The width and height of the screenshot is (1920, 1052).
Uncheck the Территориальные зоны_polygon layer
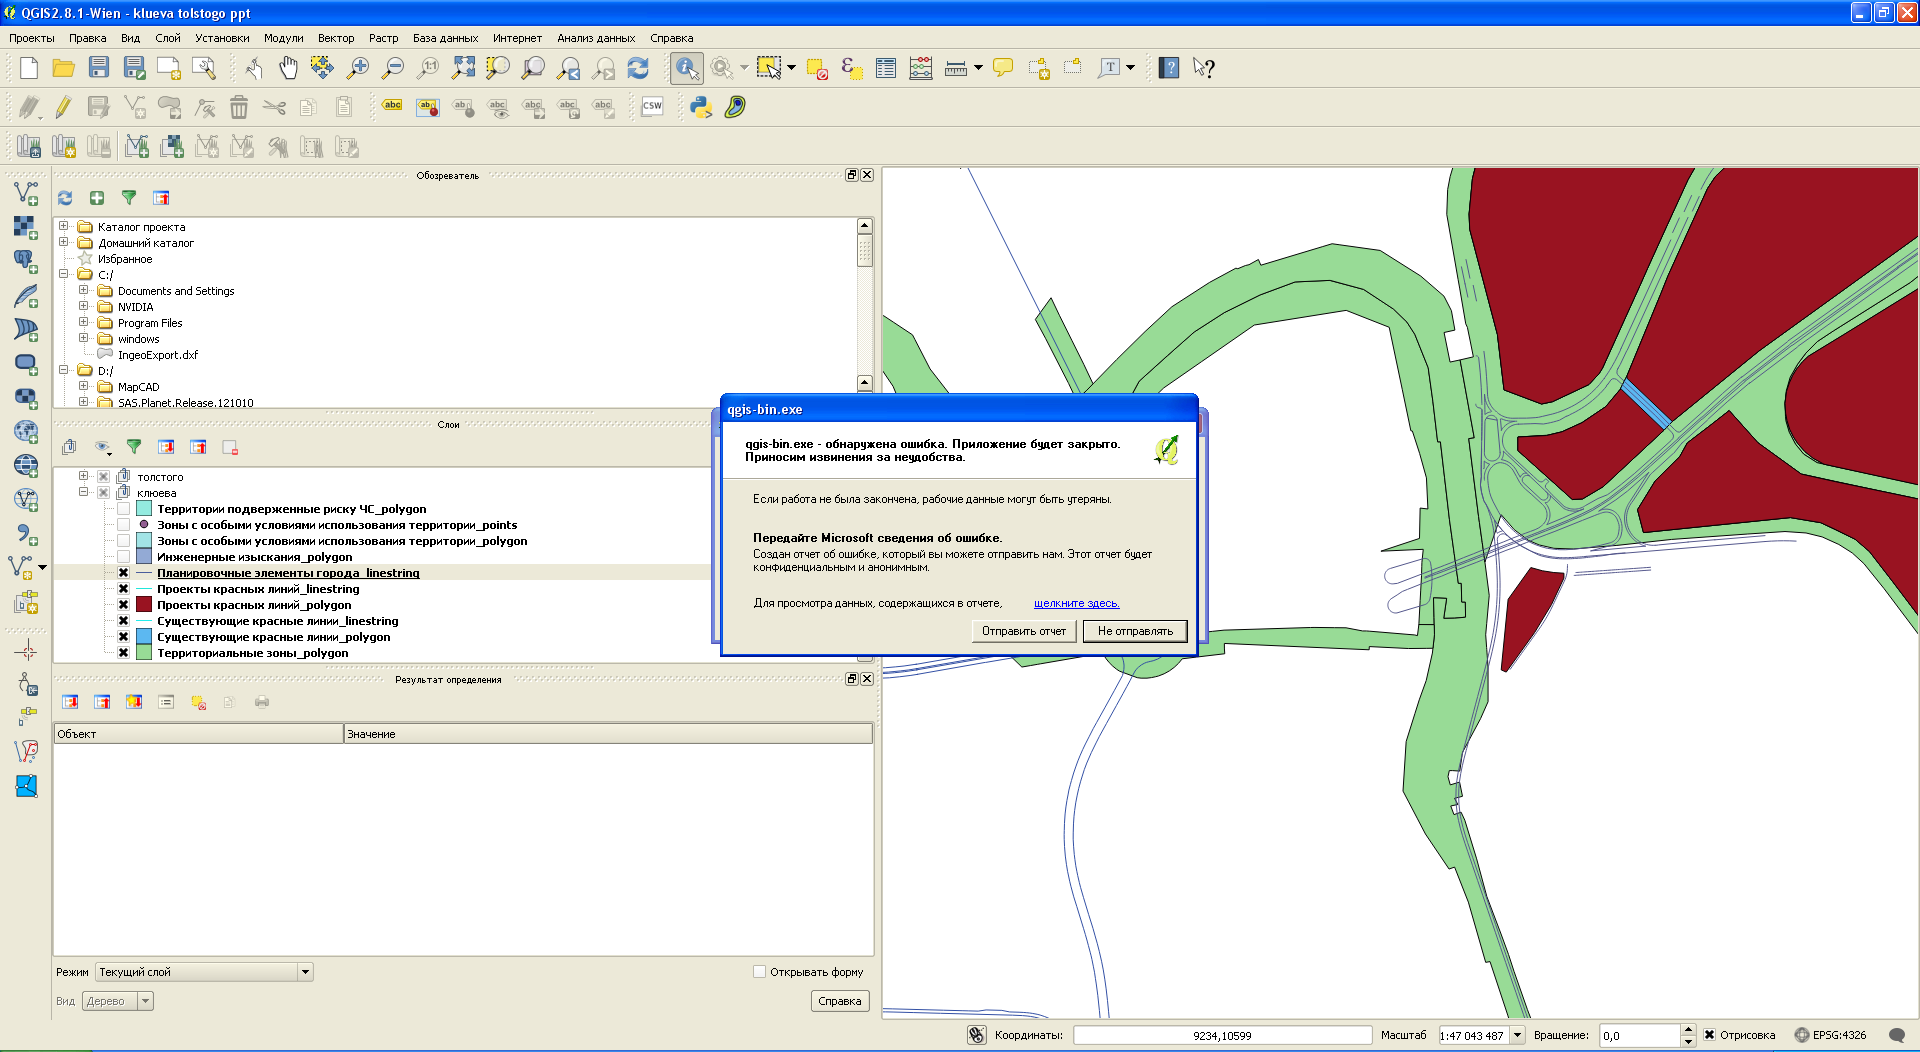click(x=123, y=653)
